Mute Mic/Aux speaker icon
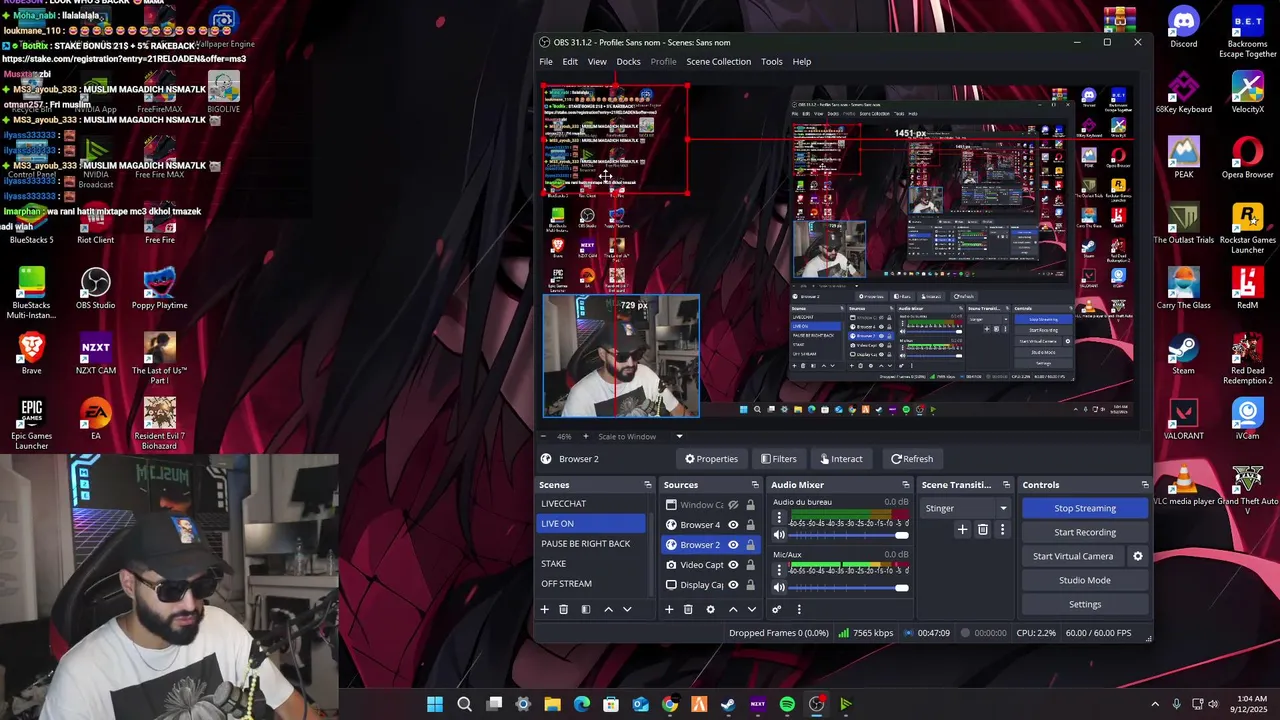Screen dimensions: 1280x720 pyautogui.click(x=779, y=588)
